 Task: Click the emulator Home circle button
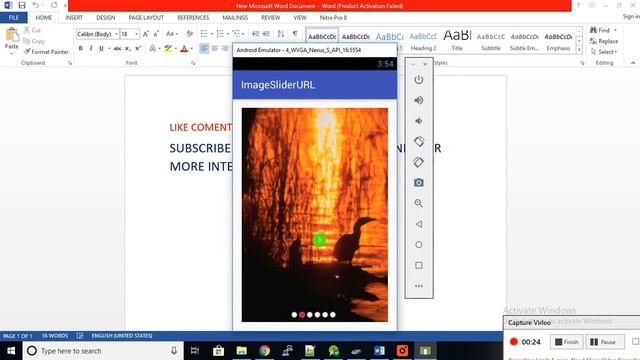[x=418, y=244]
